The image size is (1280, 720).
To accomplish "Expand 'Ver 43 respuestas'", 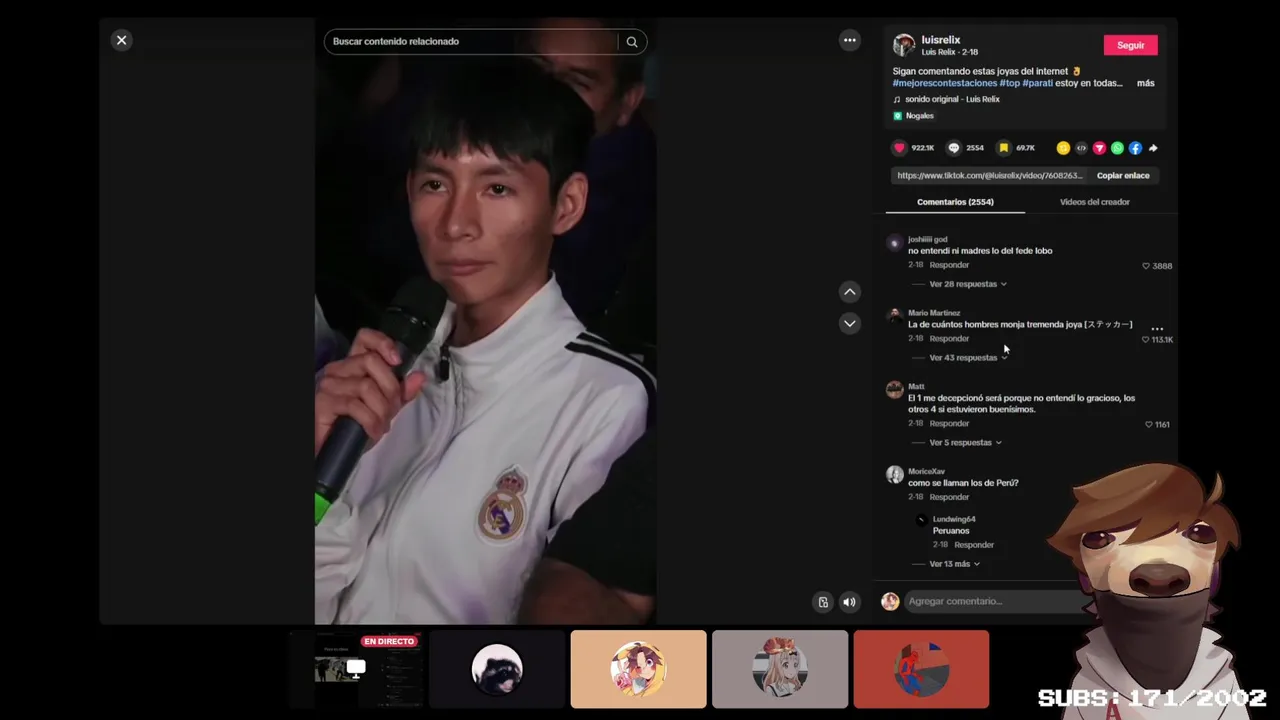I will tap(967, 357).
